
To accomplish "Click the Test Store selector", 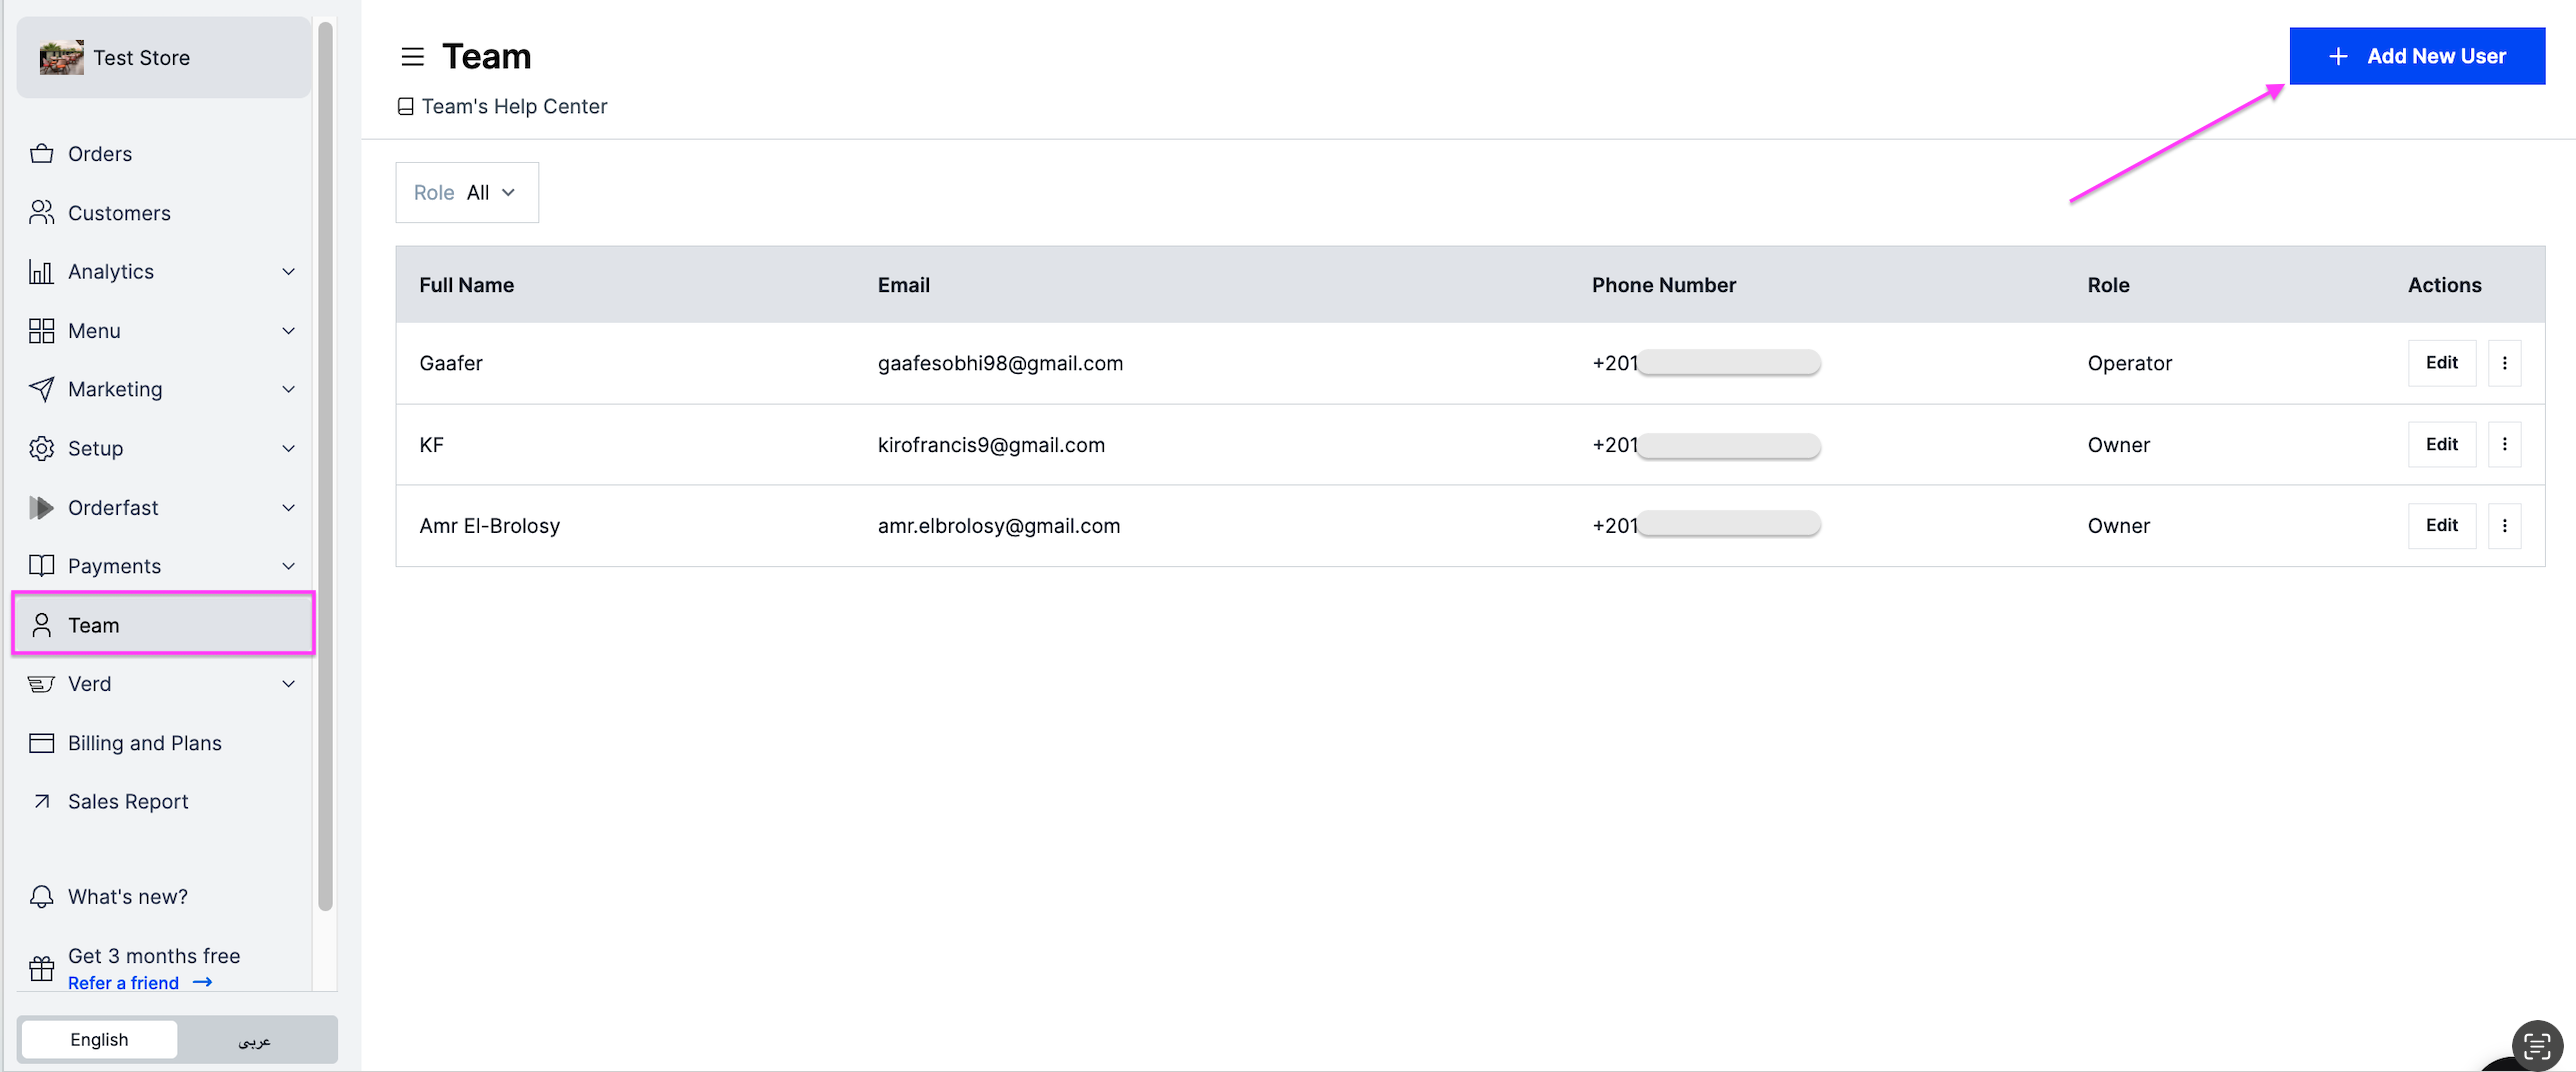I will (x=163, y=57).
